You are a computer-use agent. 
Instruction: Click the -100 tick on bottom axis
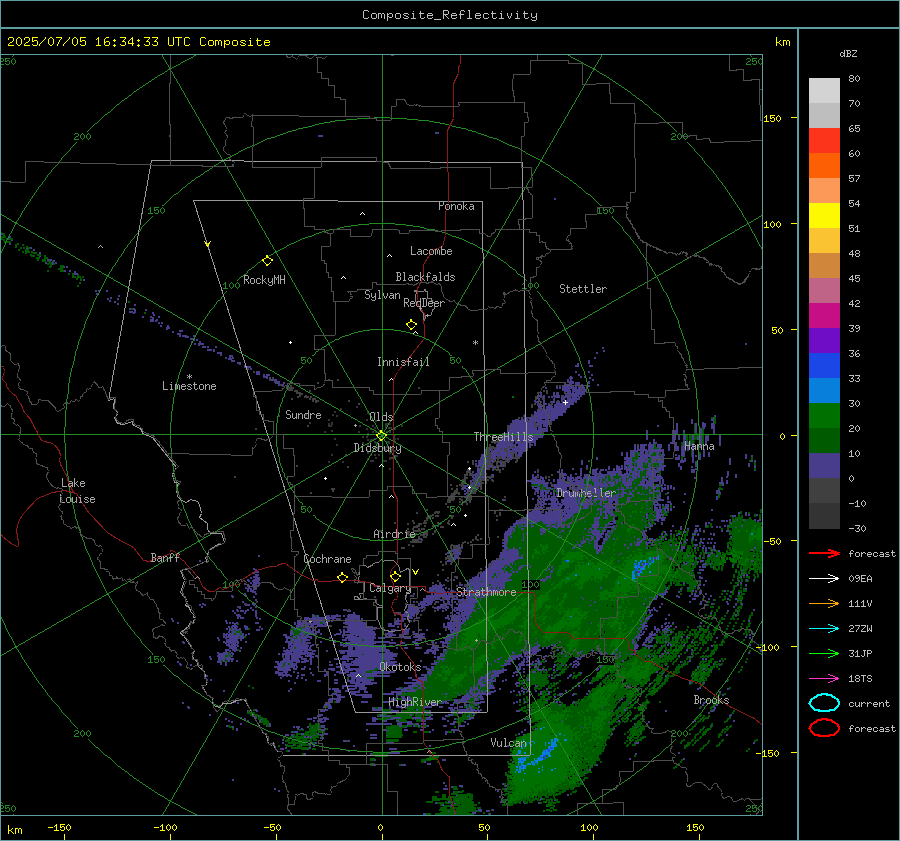coord(165,827)
